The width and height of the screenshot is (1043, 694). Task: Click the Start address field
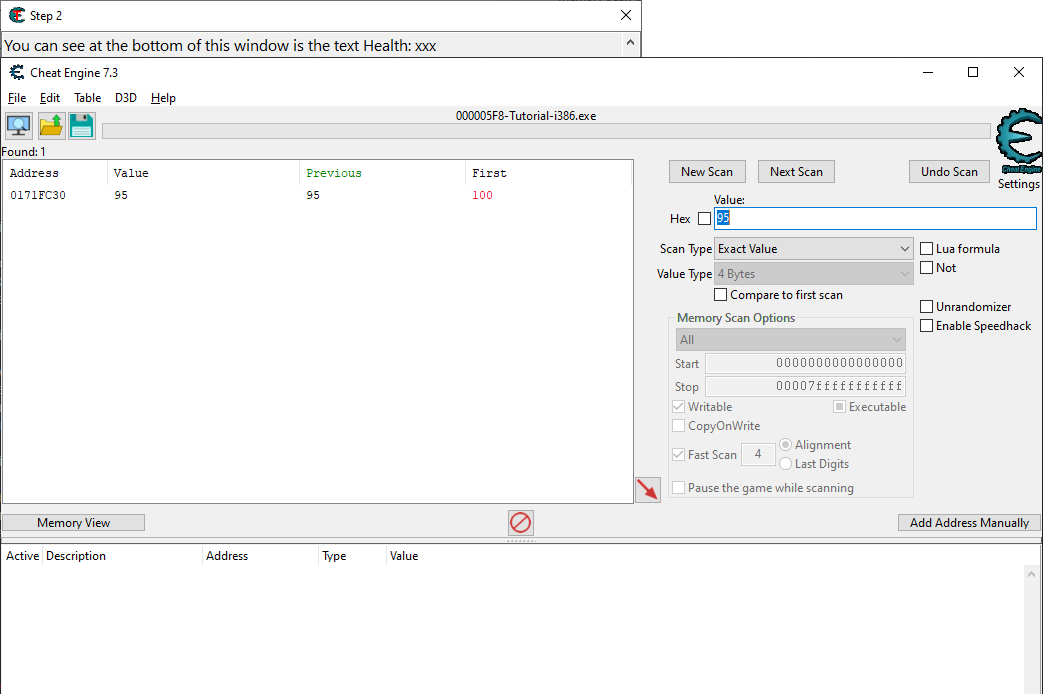806,363
